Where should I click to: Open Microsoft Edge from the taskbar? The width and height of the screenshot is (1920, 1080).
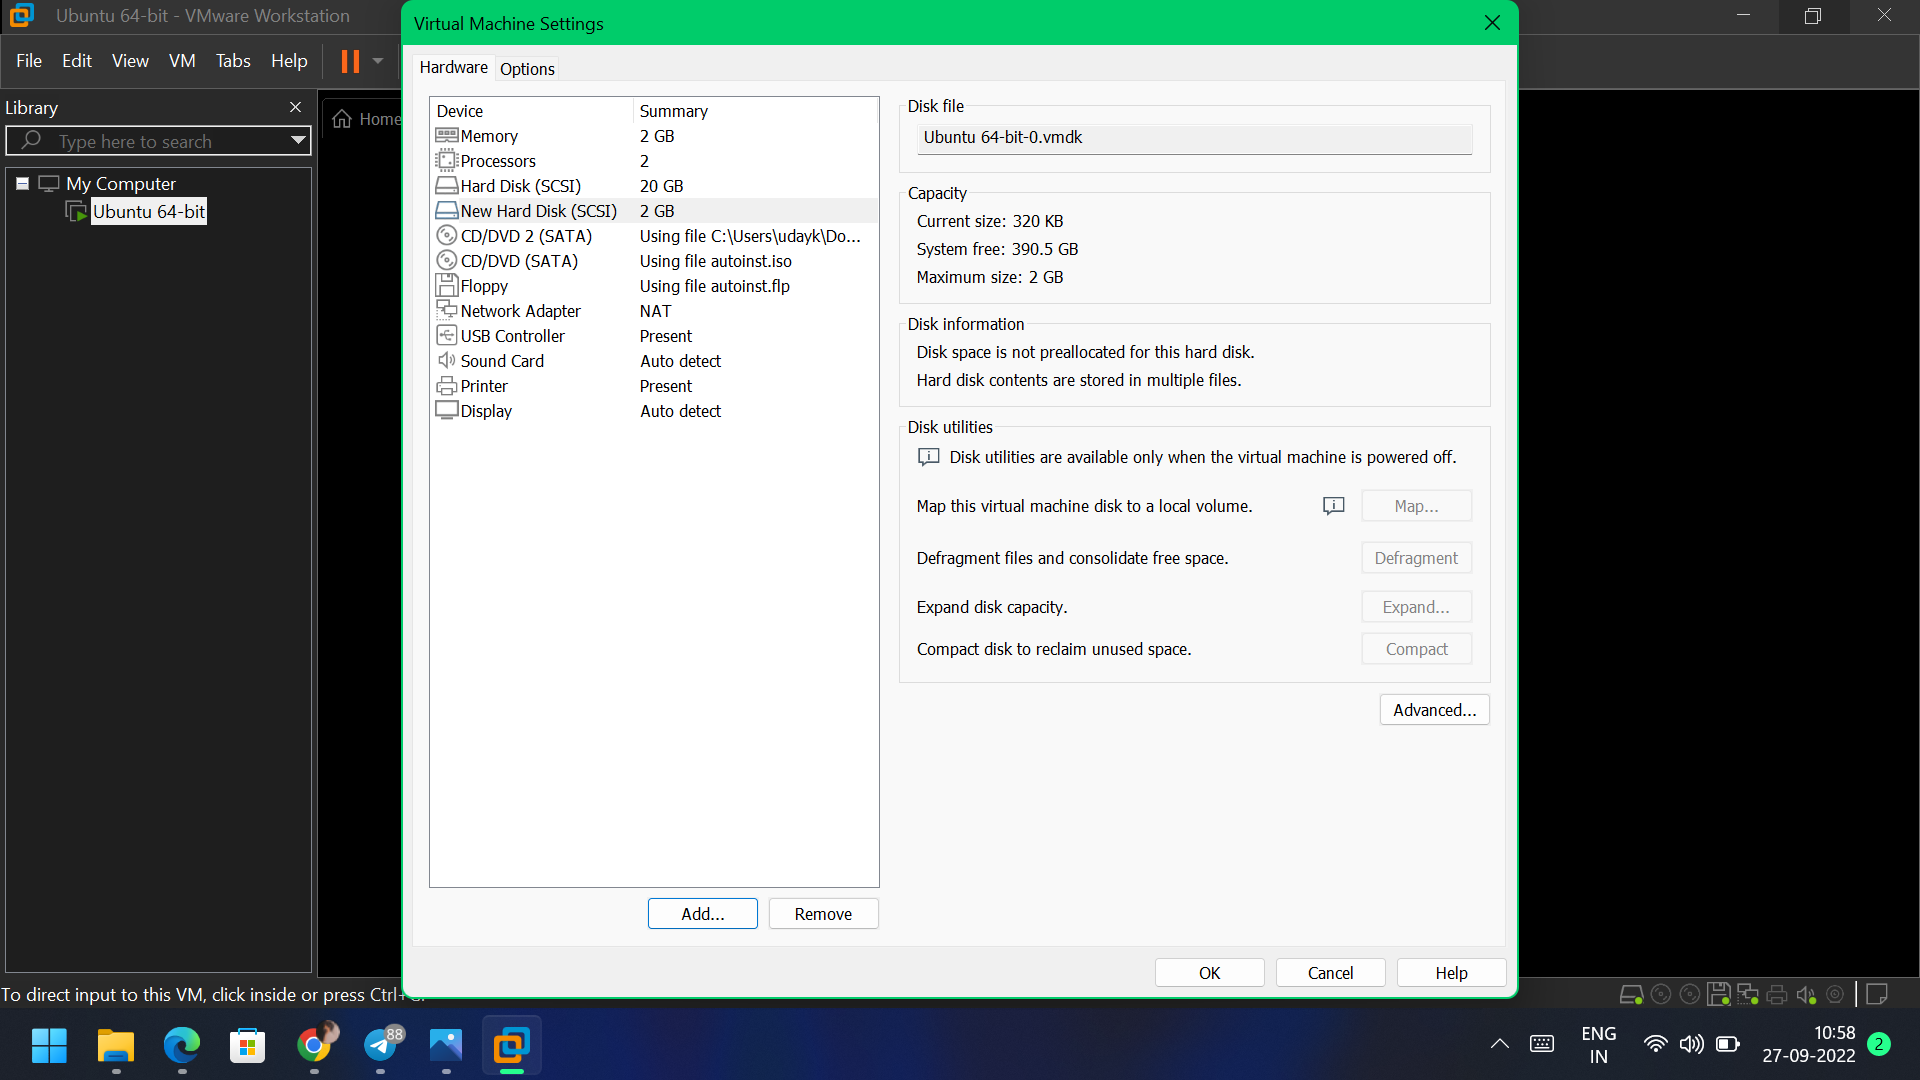pos(180,1044)
